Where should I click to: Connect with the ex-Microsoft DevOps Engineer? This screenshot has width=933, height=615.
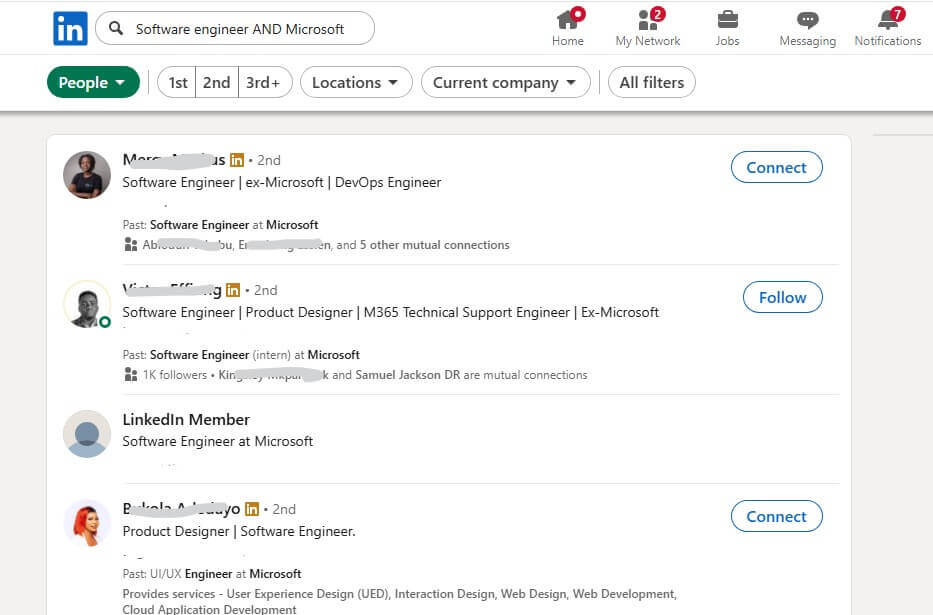(x=777, y=168)
